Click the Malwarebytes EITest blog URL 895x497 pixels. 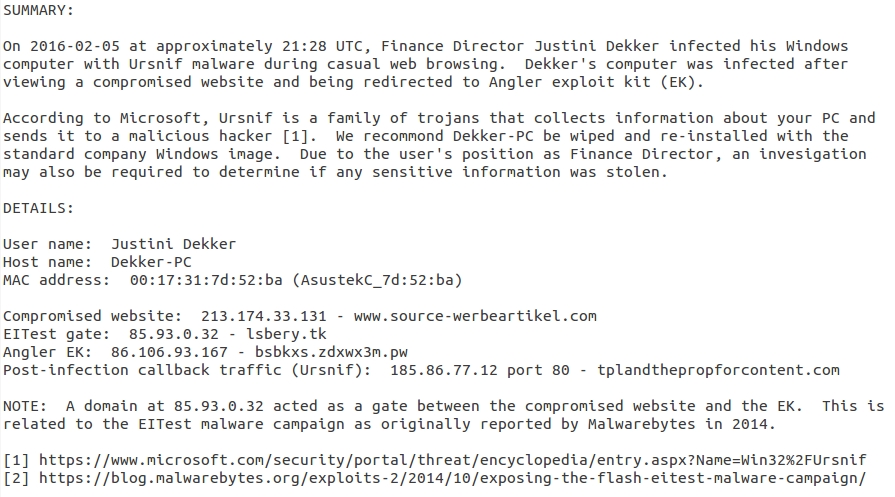(452, 478)
